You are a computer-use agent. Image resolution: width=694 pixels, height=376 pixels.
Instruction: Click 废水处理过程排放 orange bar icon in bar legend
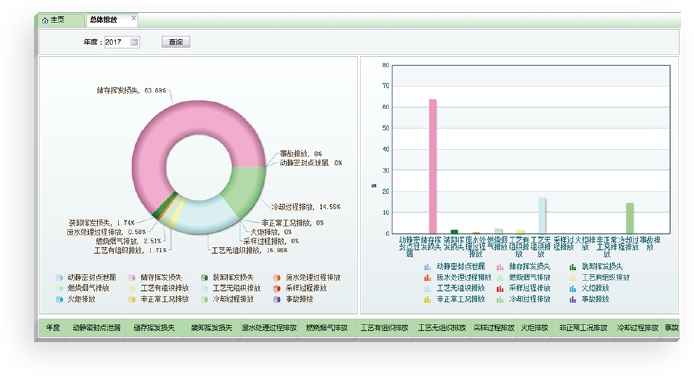click(x=428, y=277)
